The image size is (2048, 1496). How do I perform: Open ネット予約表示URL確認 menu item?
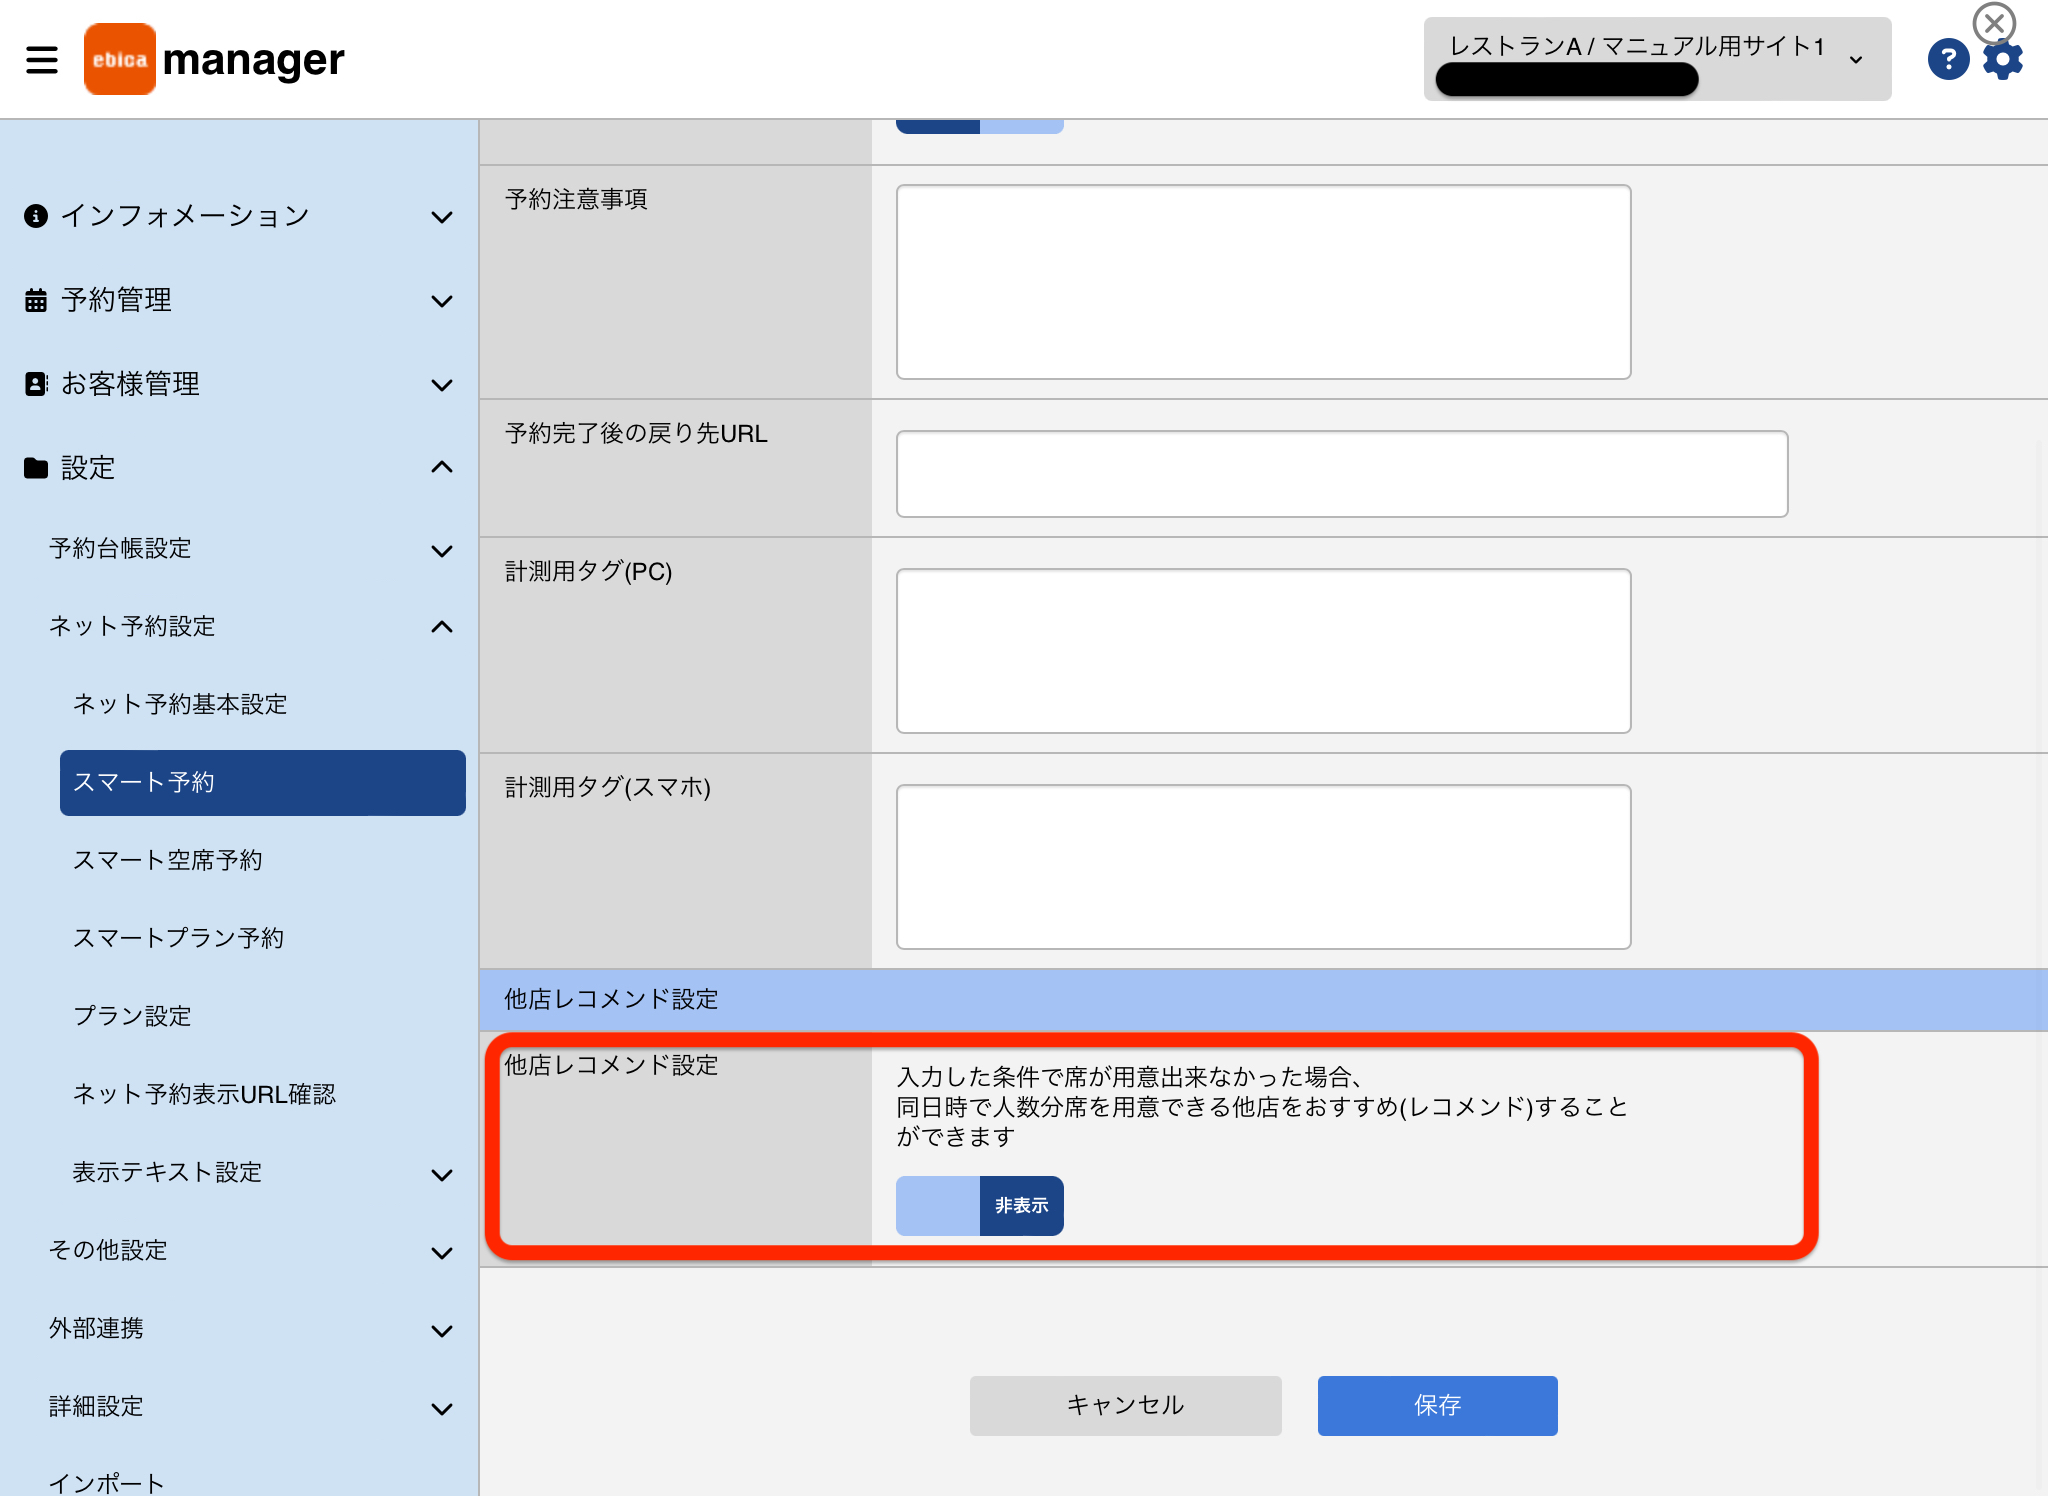tap(204, 1094)
